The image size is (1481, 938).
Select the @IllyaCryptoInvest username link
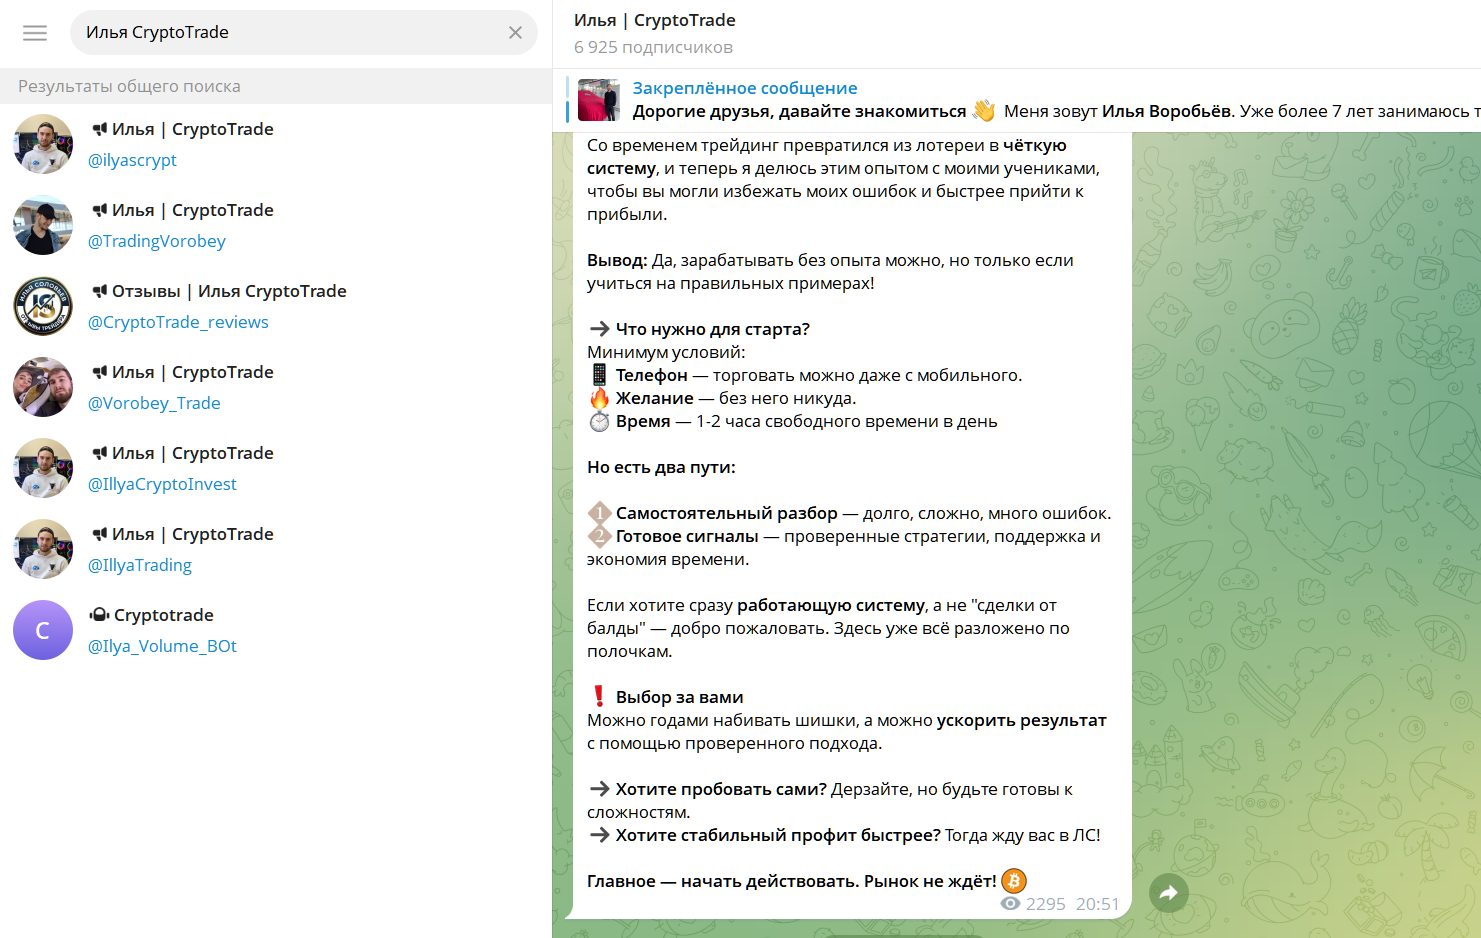(162, 484)
